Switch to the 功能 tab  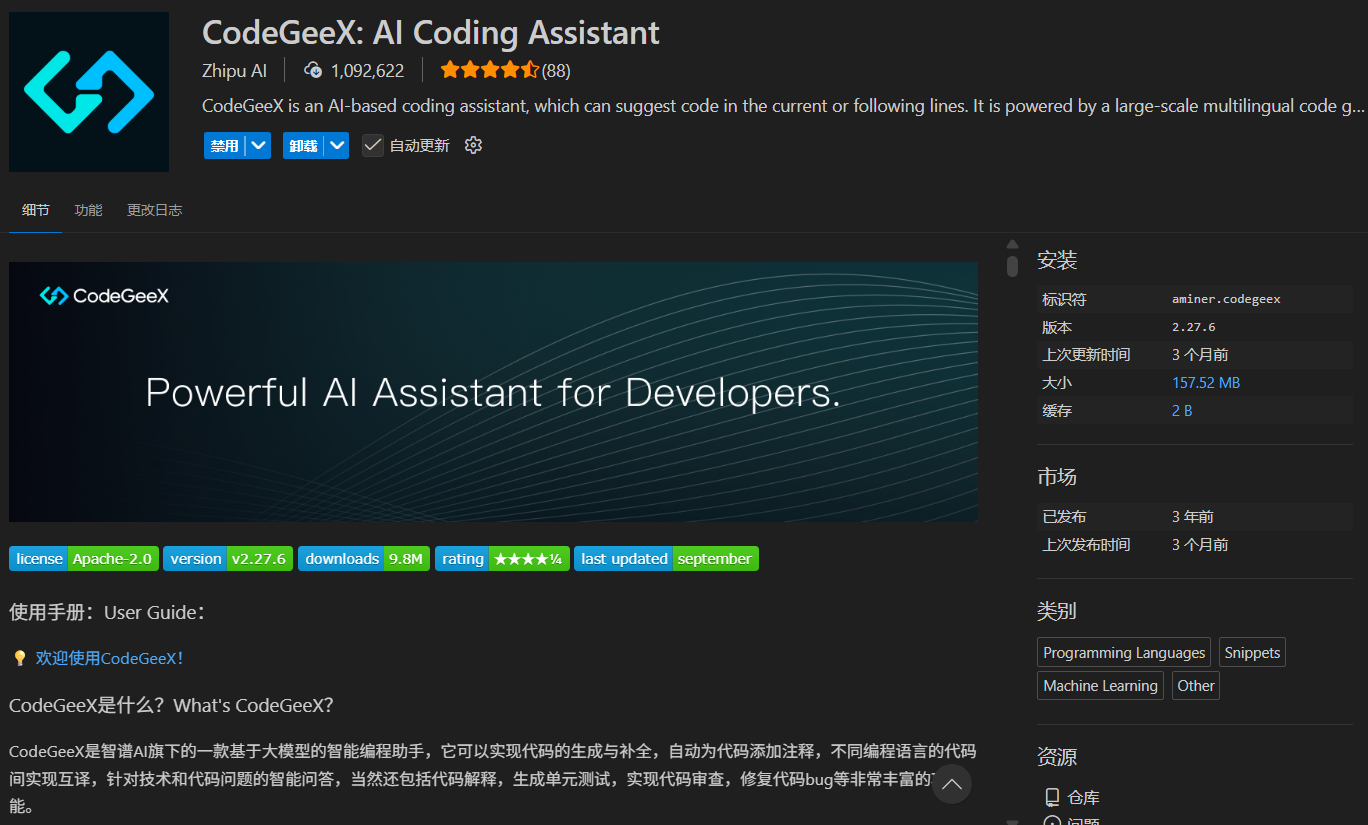[88, 210]
